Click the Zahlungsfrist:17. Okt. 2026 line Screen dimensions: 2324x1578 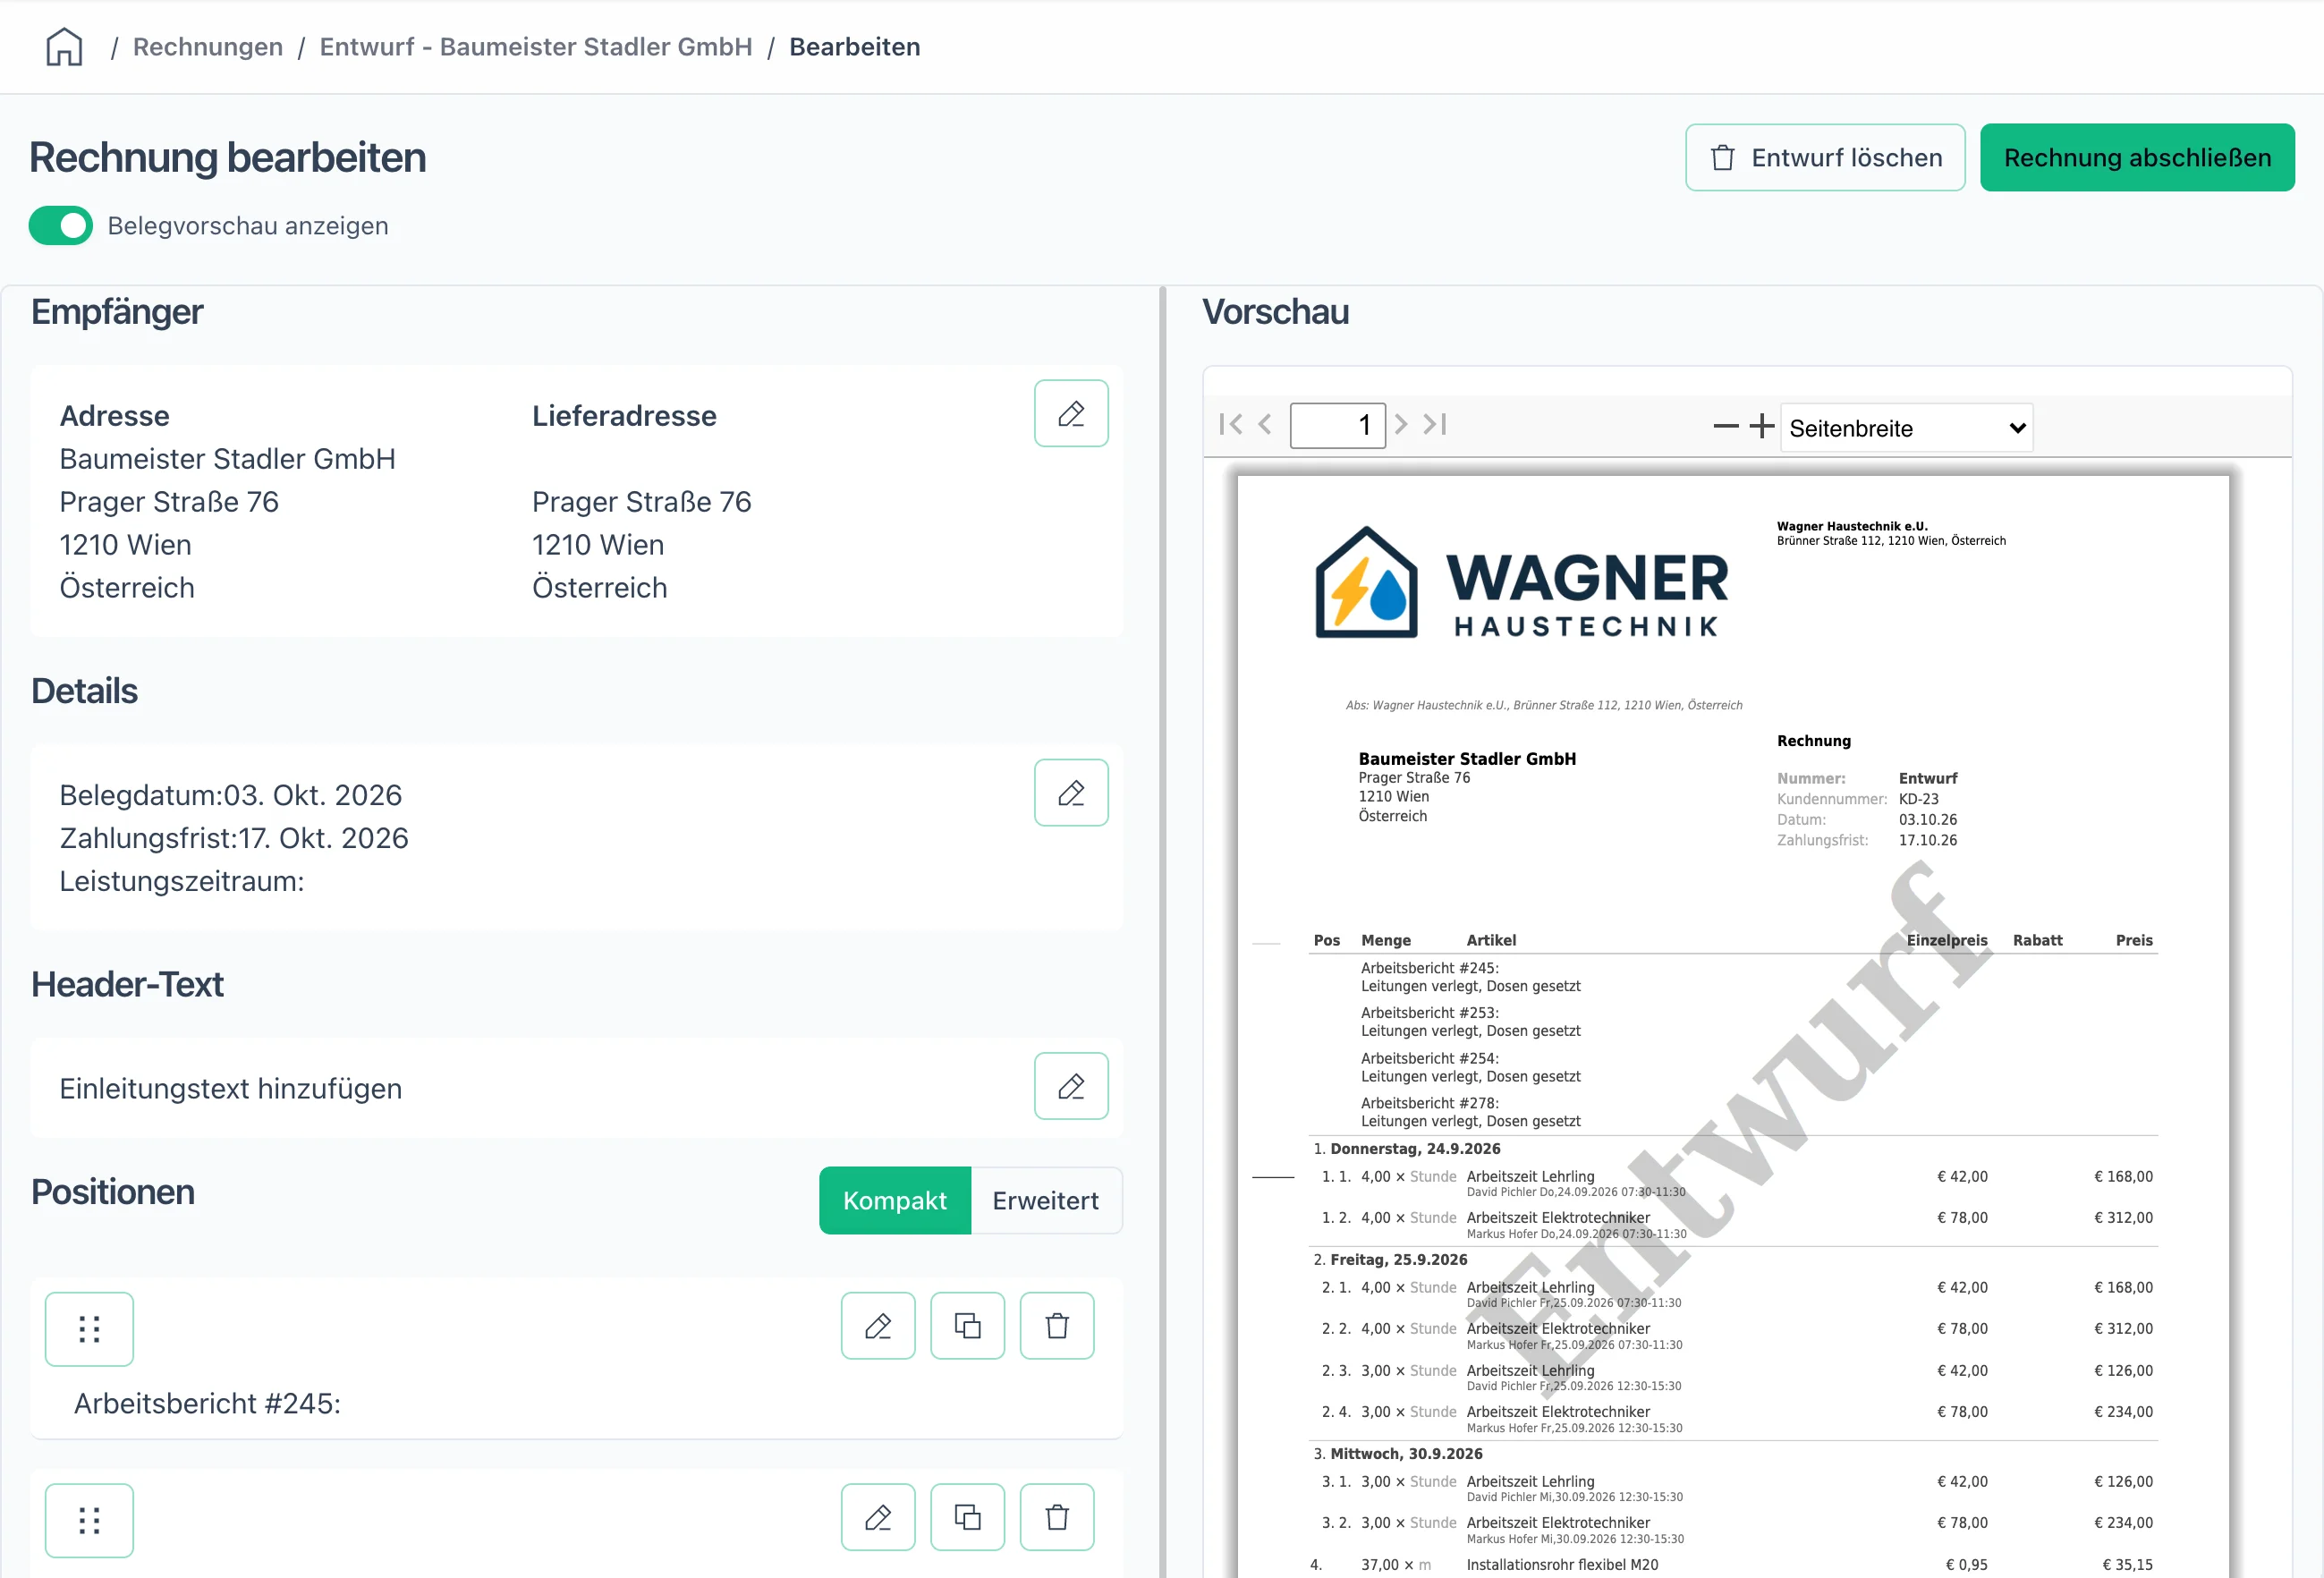click(234, 838)
